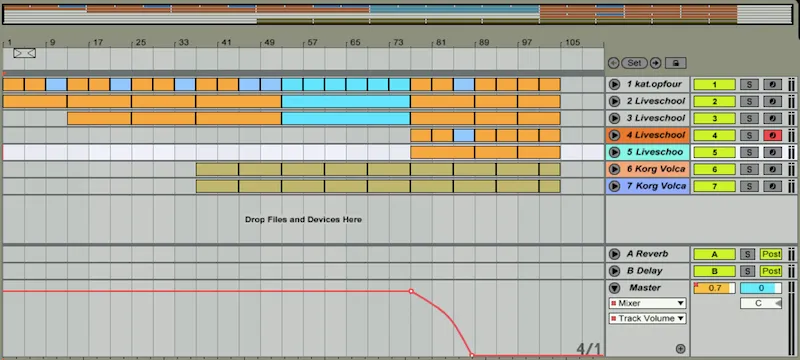The height and width of the screenshot is (360, 800).
Task: Click the next locator arrow beside Set
Action: click(656, 63)
